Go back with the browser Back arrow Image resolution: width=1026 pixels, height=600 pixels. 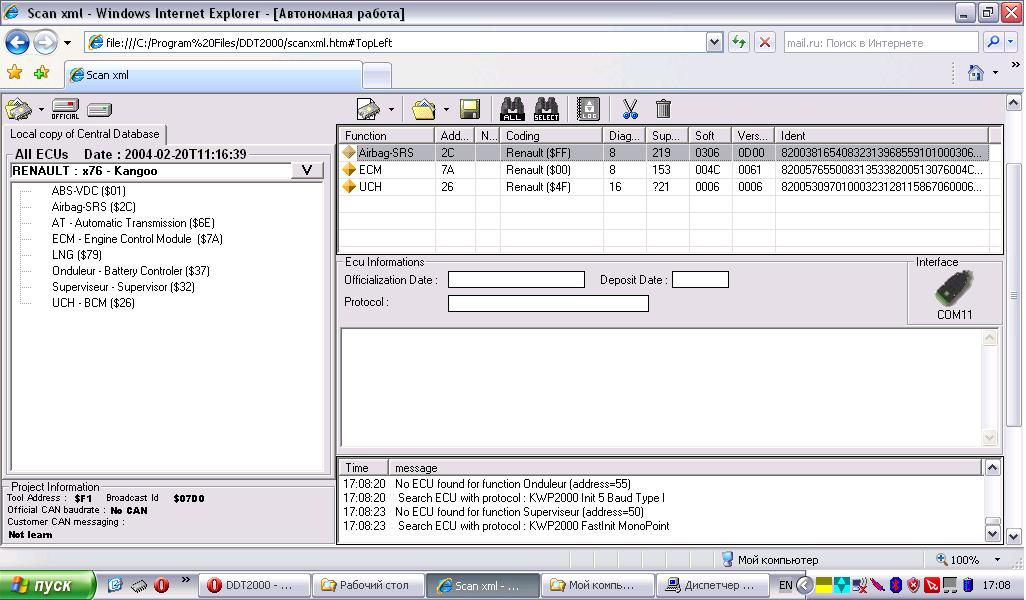click(17, 43)
